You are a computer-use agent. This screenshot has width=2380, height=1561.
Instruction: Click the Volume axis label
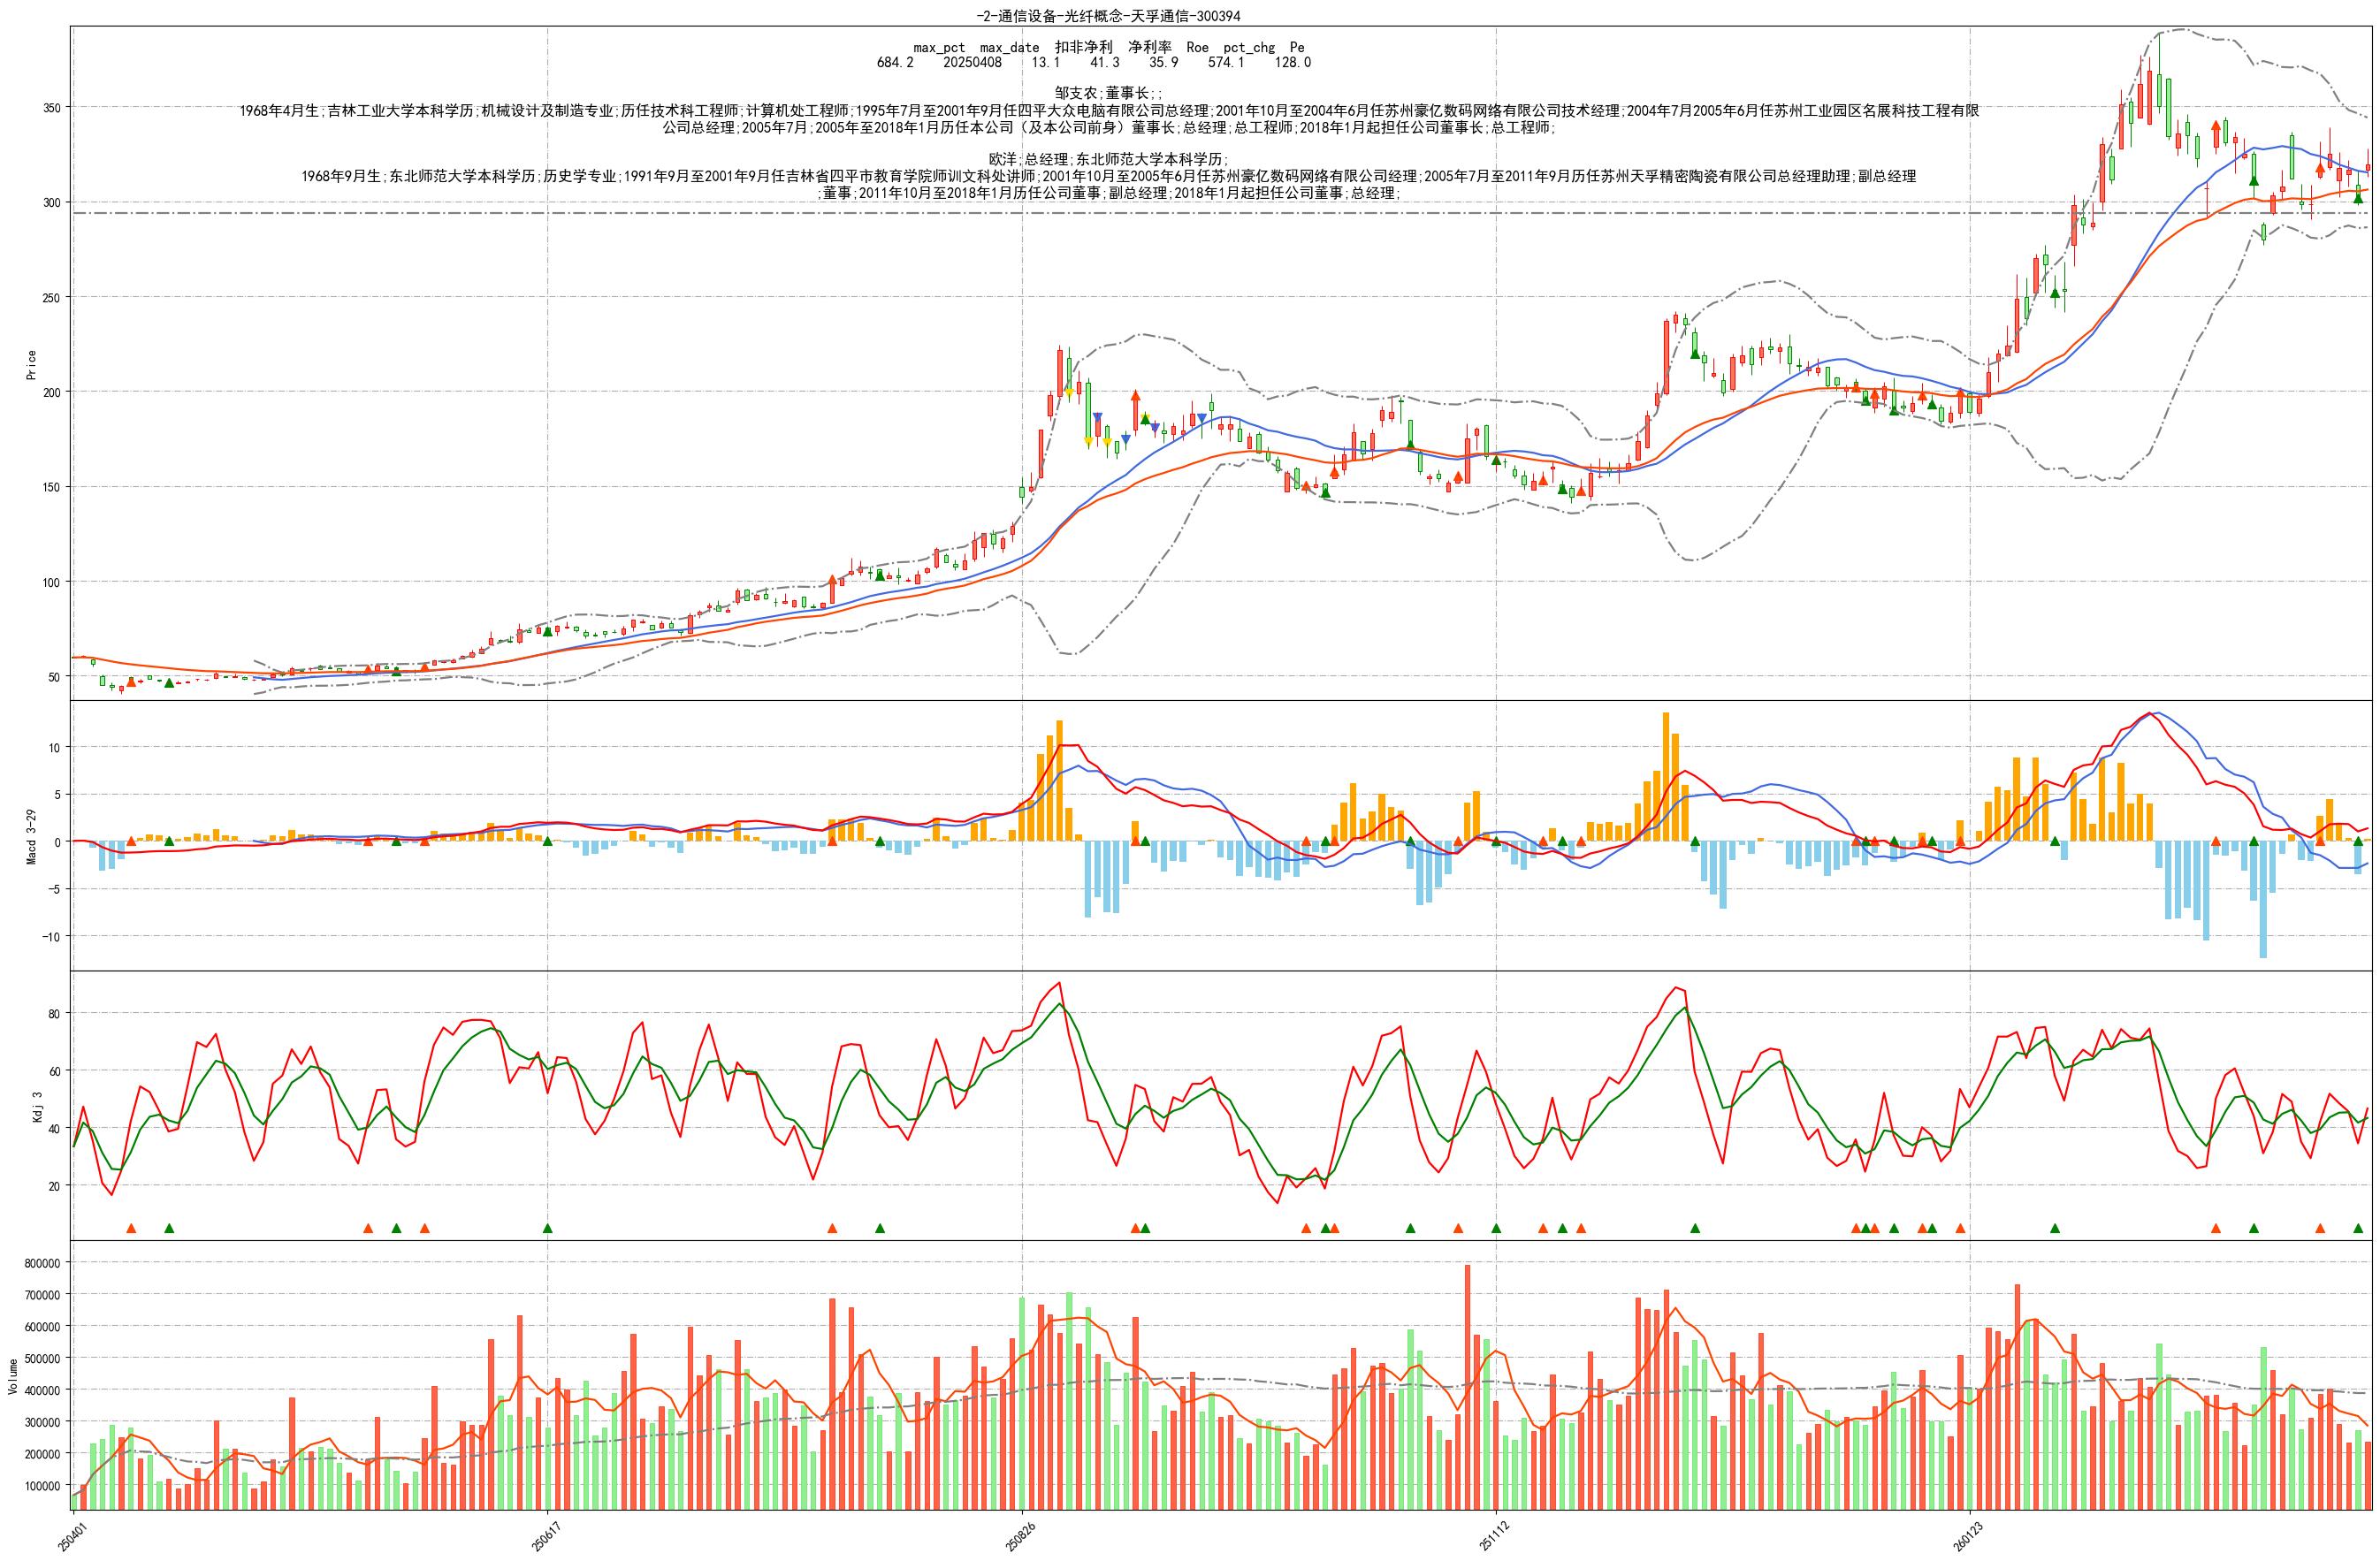point(13,1376)
